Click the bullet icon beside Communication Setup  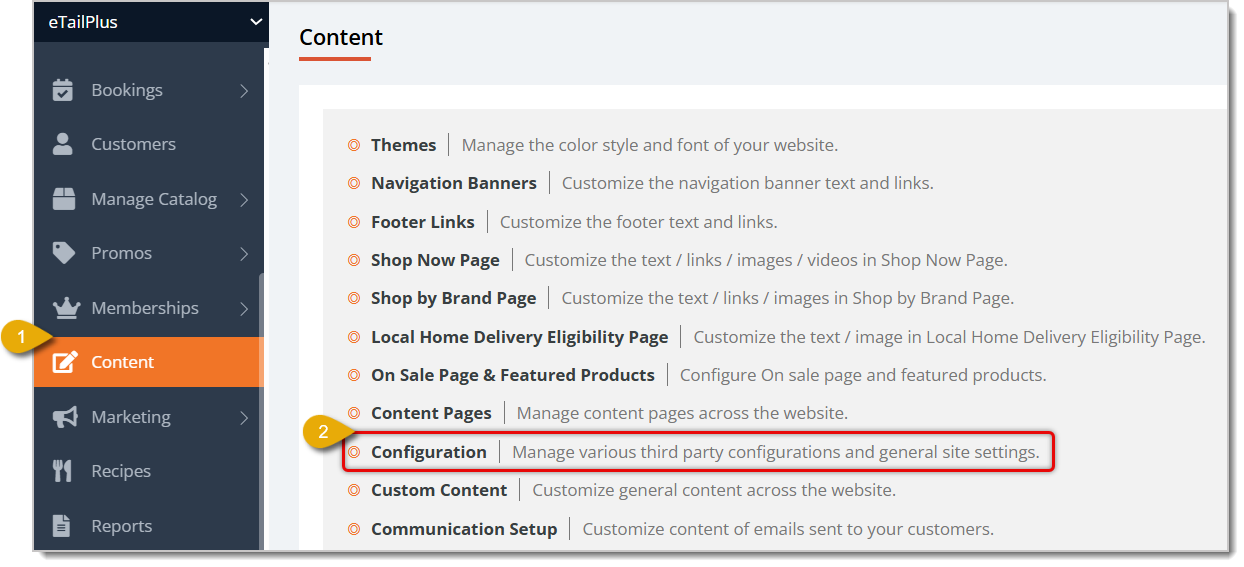354,529
